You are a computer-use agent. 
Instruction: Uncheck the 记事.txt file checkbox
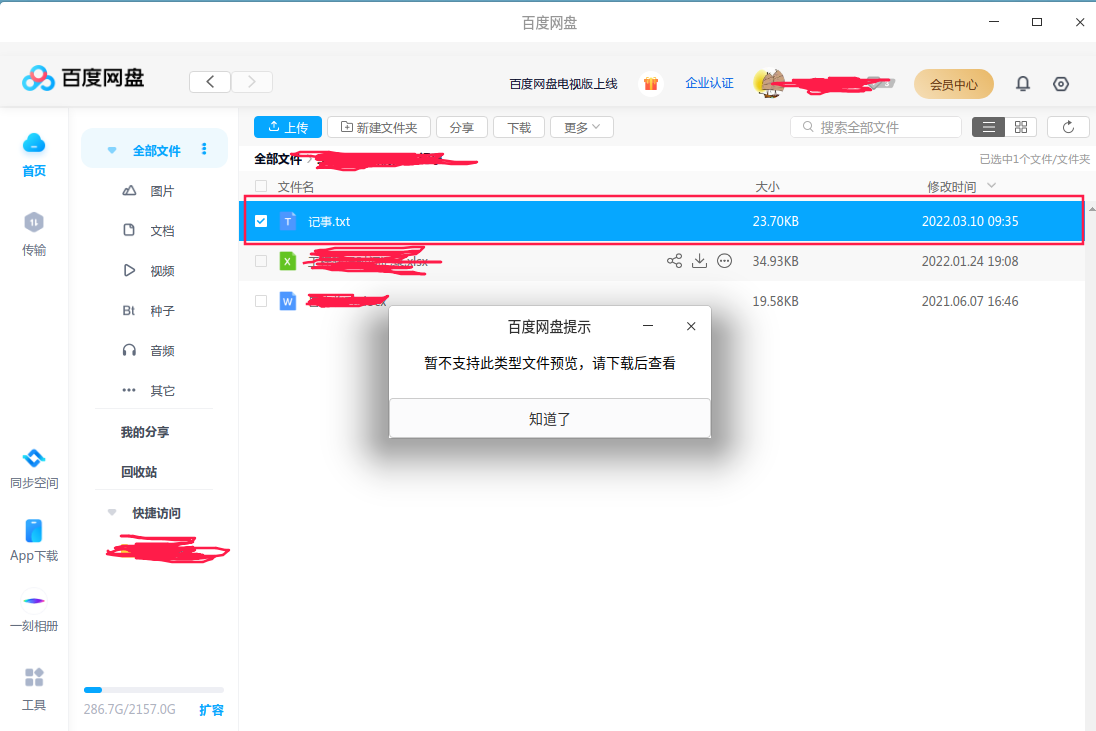tap(261, 221)
